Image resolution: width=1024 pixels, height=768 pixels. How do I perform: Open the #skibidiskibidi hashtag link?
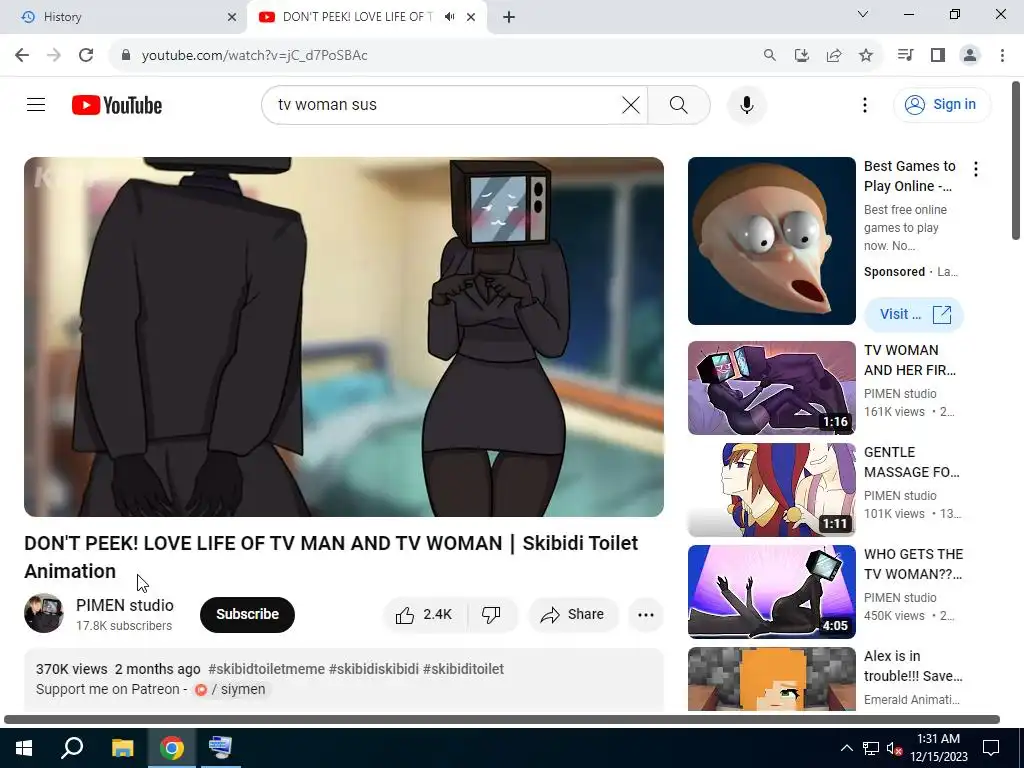click(374, 669)
